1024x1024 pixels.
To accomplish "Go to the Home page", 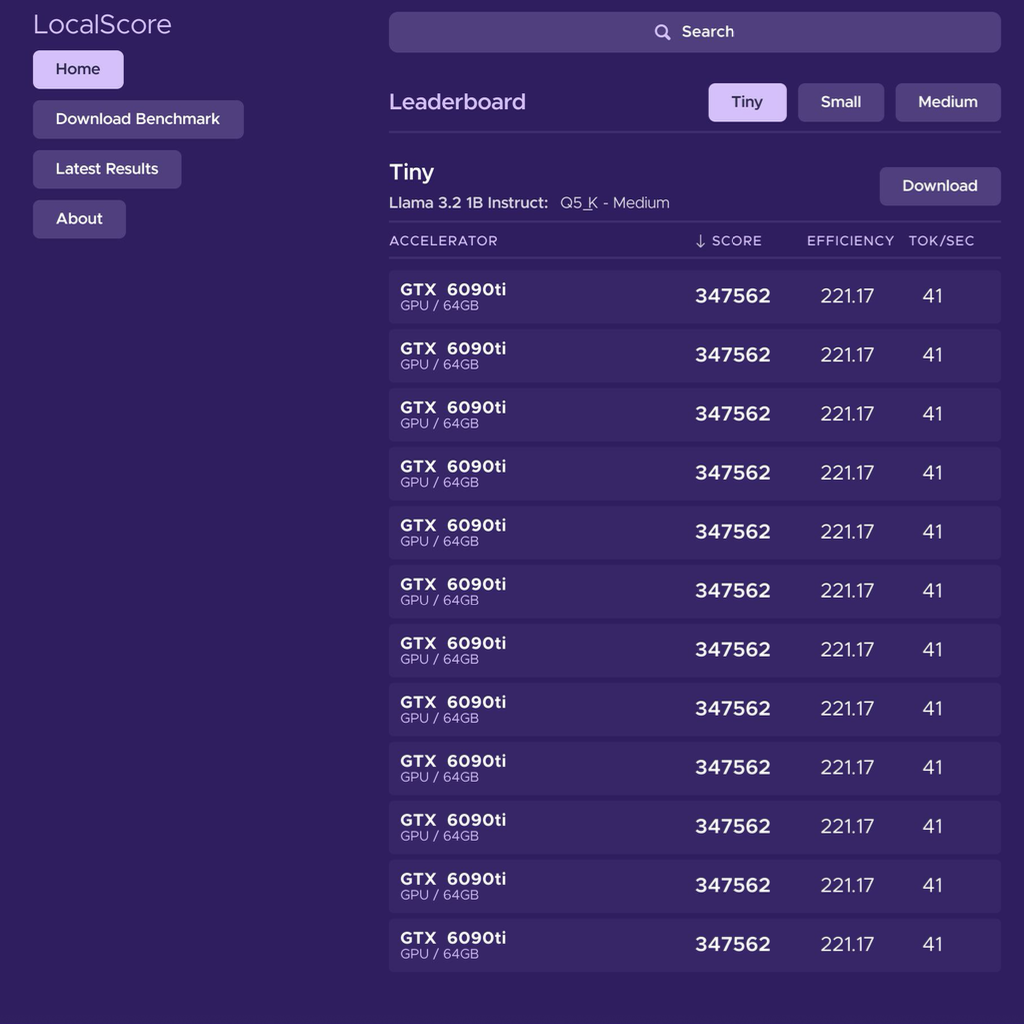I will point(78,69).
